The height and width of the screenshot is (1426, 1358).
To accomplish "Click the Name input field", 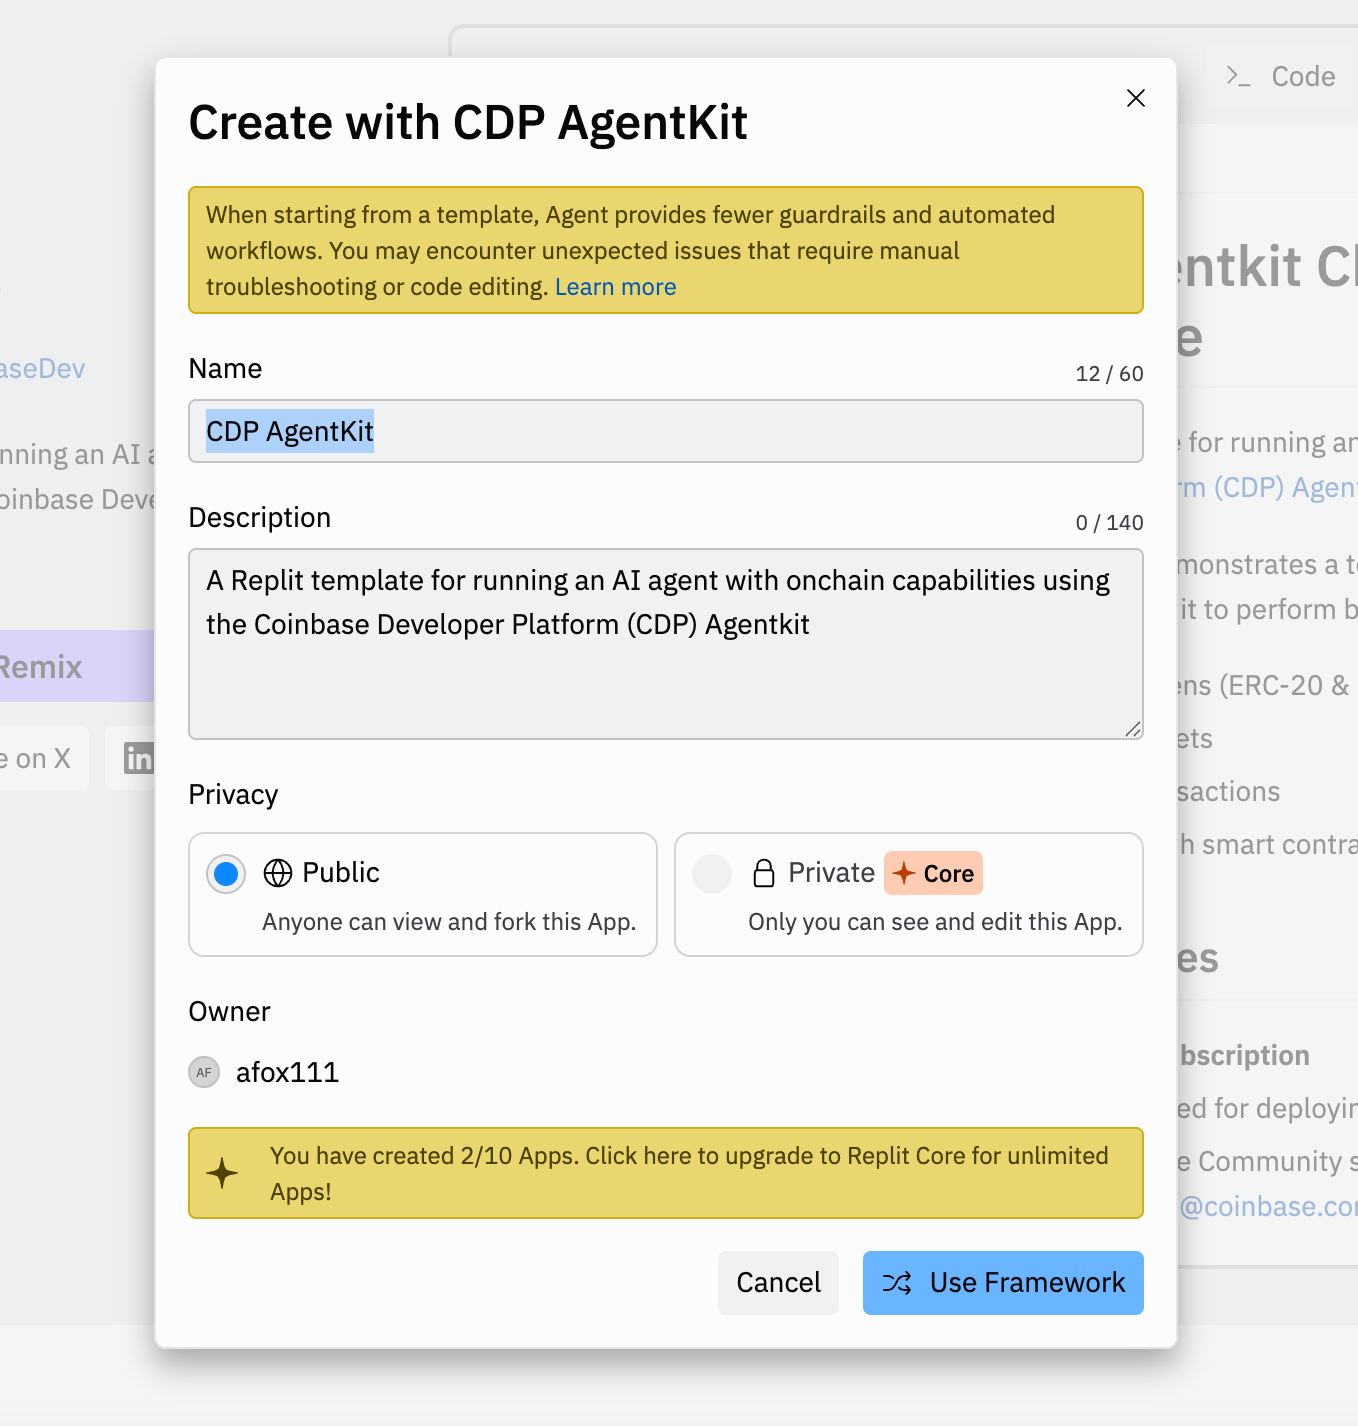I will pyautogui.click(x=666, y=431).
